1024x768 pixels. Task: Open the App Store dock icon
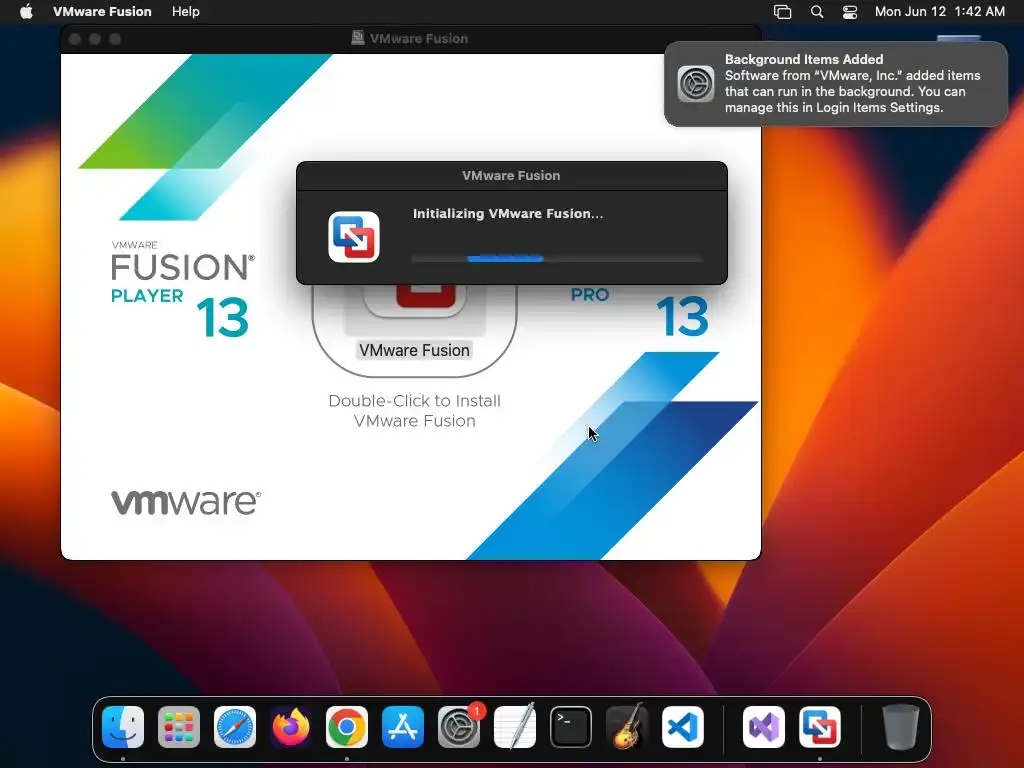pos(403,727)
